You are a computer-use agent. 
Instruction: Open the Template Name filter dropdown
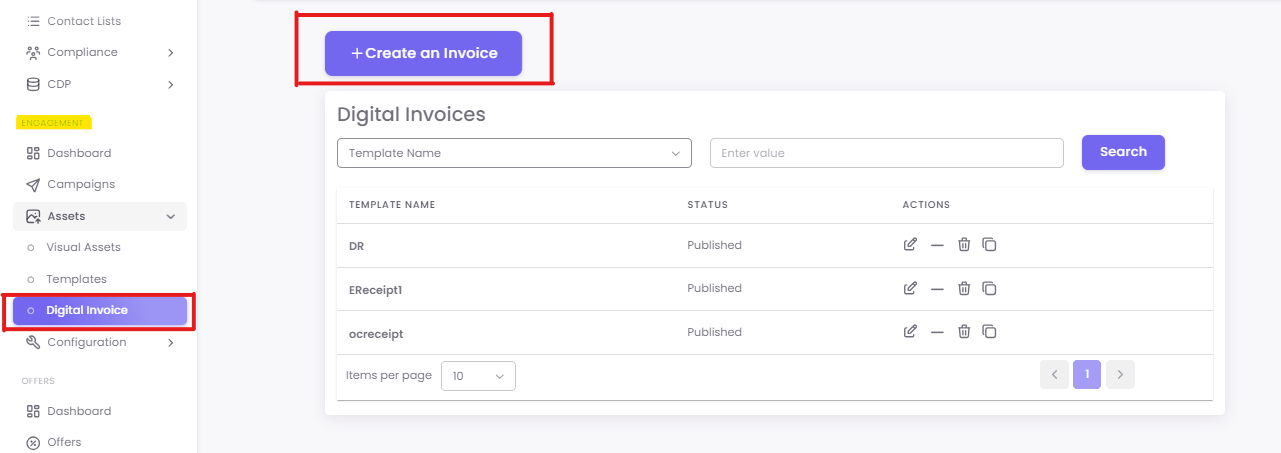[x=514, y=153]
